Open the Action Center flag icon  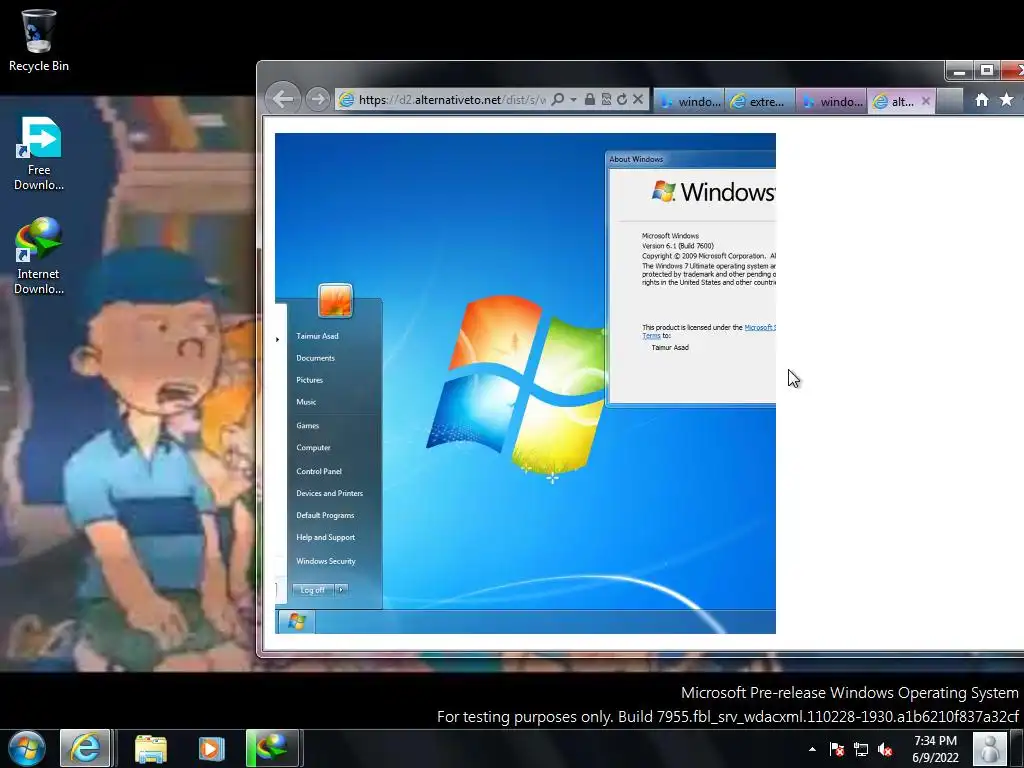pos(837,749)
